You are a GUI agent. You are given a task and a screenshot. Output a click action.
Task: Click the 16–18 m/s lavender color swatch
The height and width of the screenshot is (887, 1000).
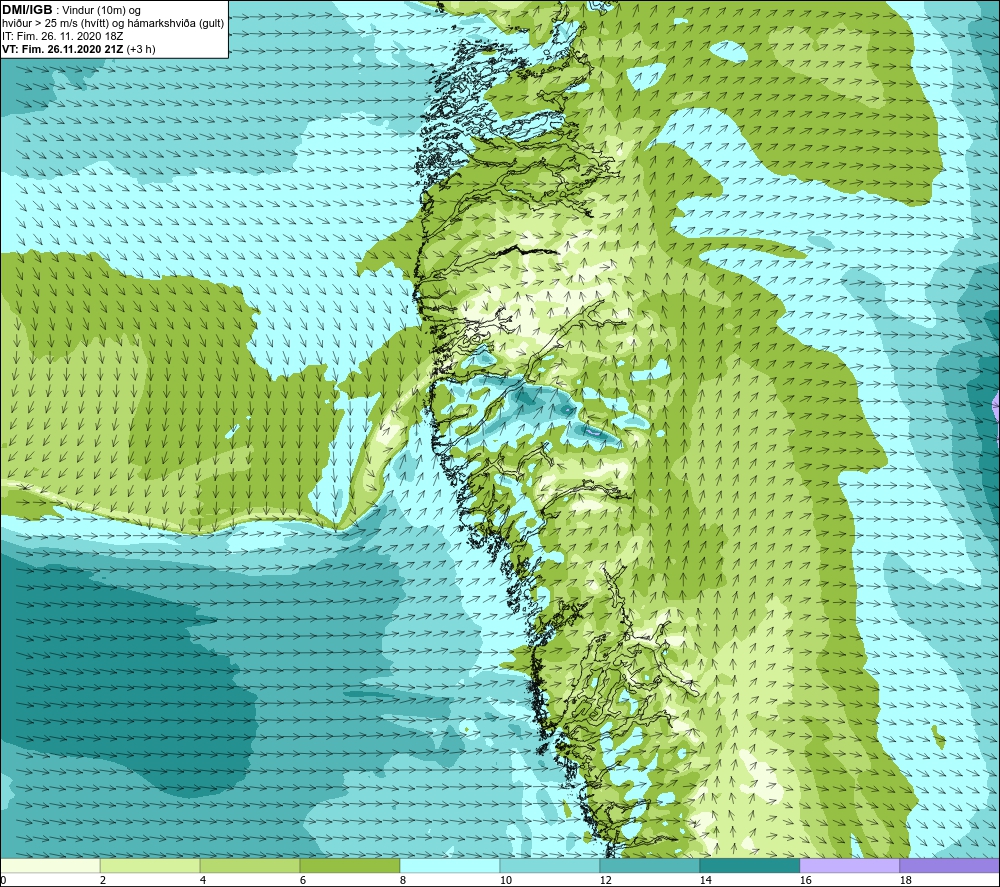point(849,866)
